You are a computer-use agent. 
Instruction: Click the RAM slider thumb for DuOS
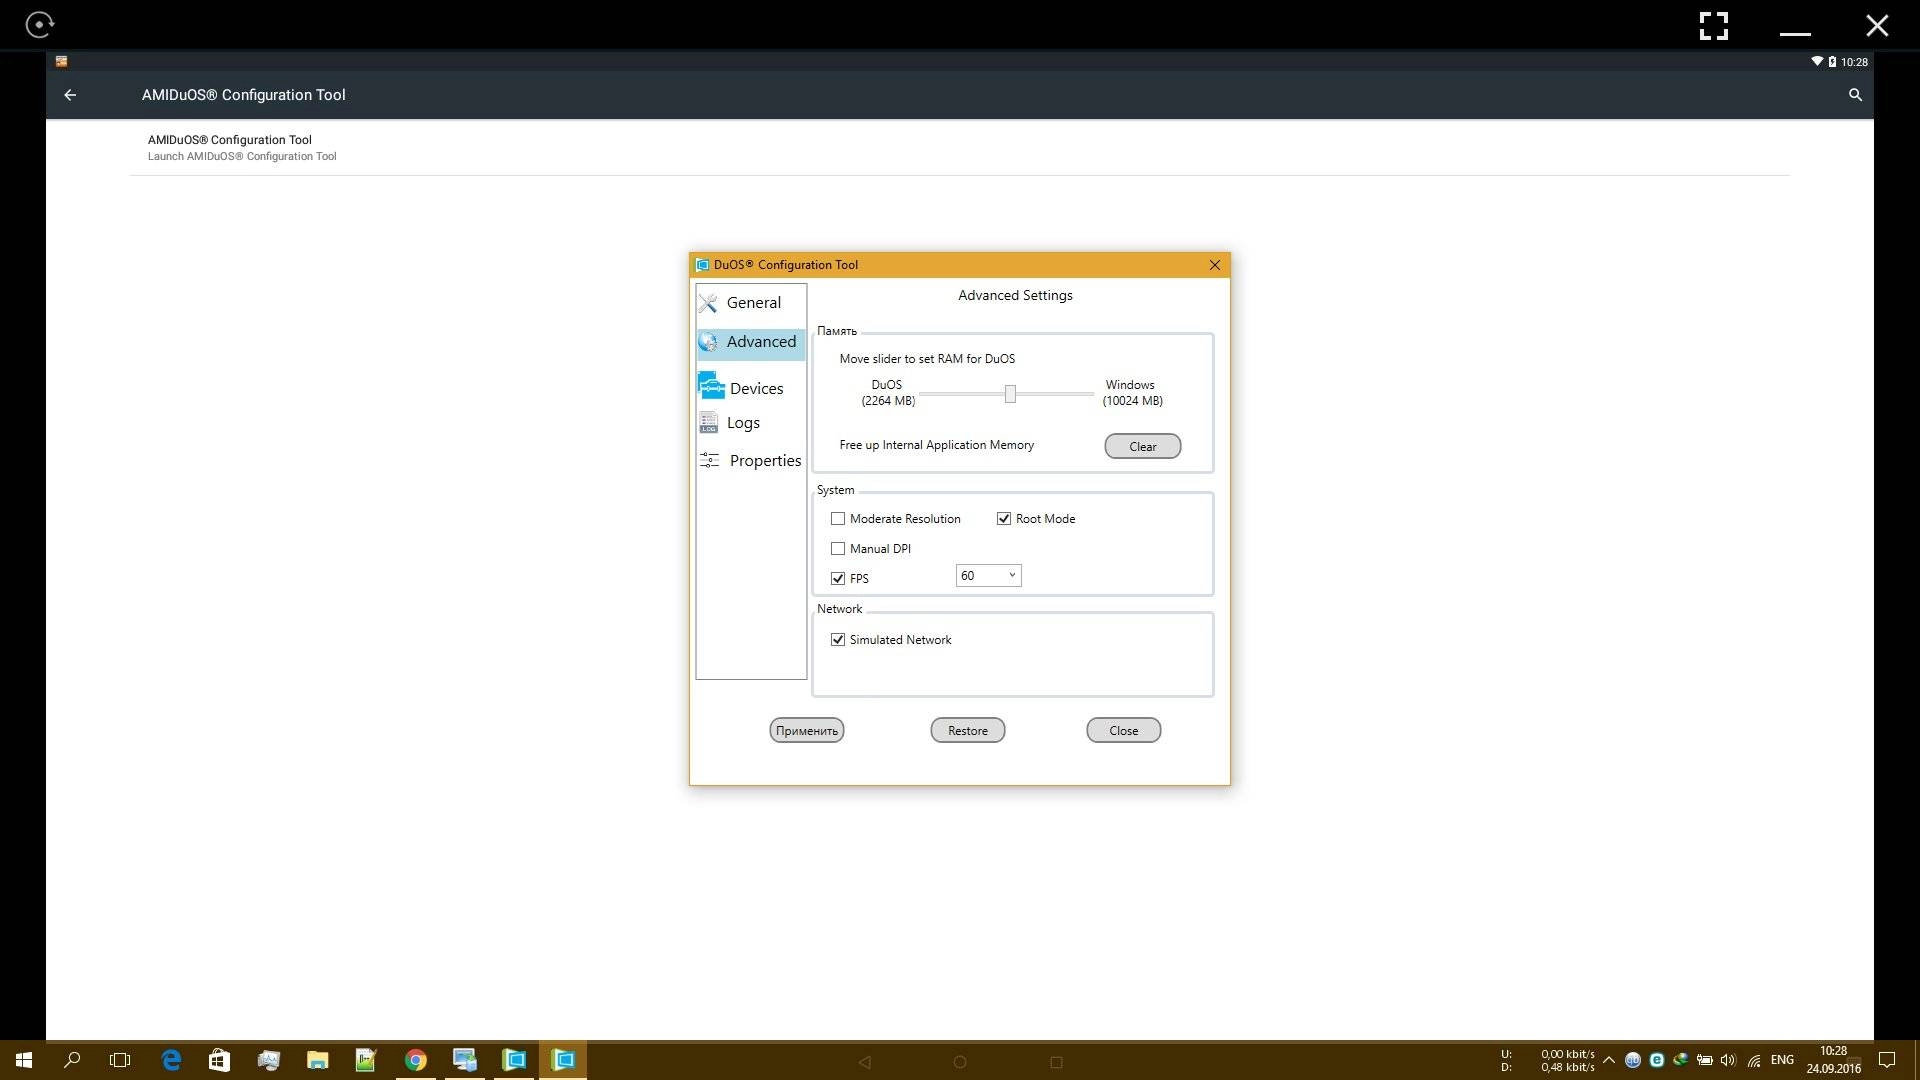coord(1010,394)
